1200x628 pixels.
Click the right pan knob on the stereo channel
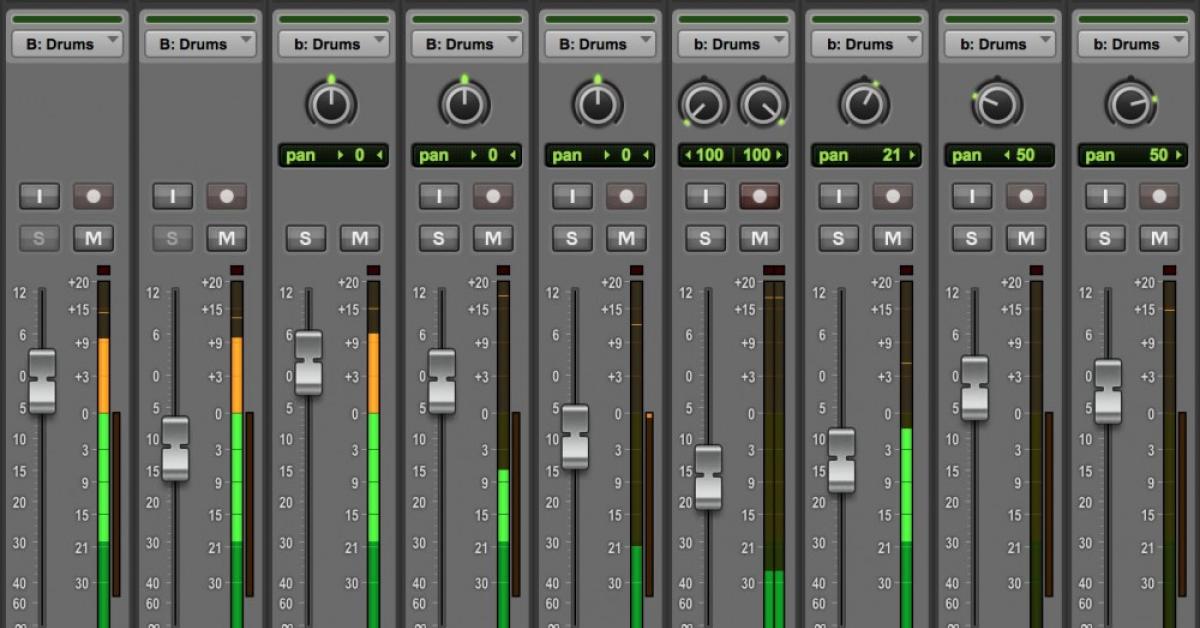(x=761, y=103)
